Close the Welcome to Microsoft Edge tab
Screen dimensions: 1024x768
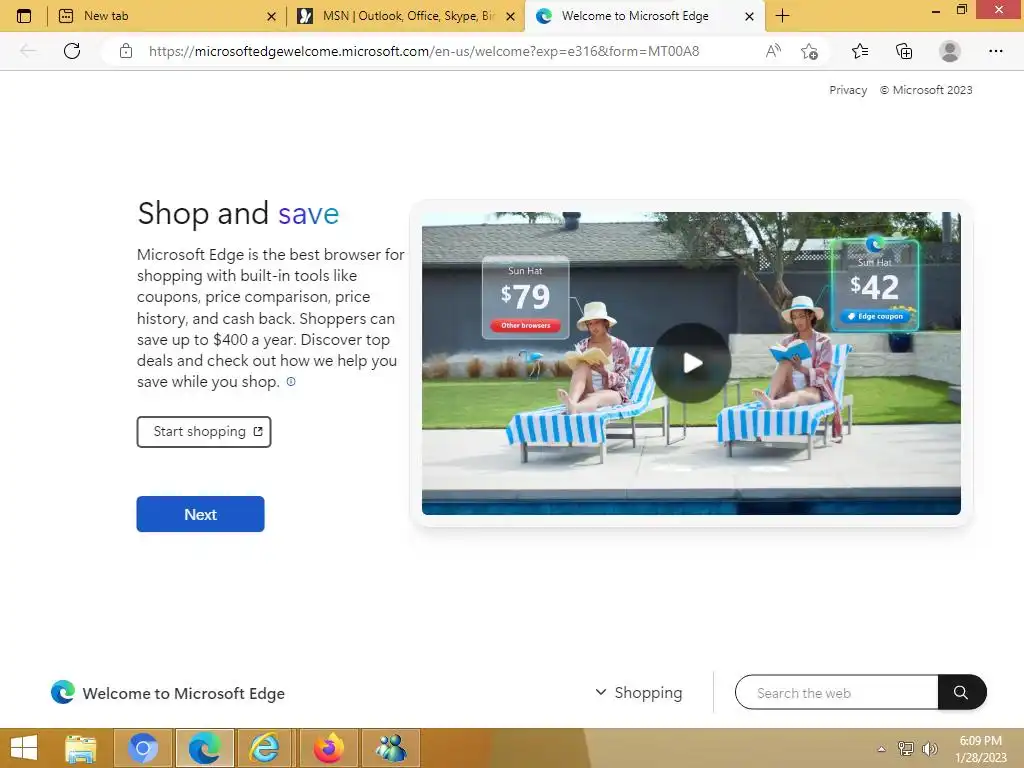[x=750, y=16]
